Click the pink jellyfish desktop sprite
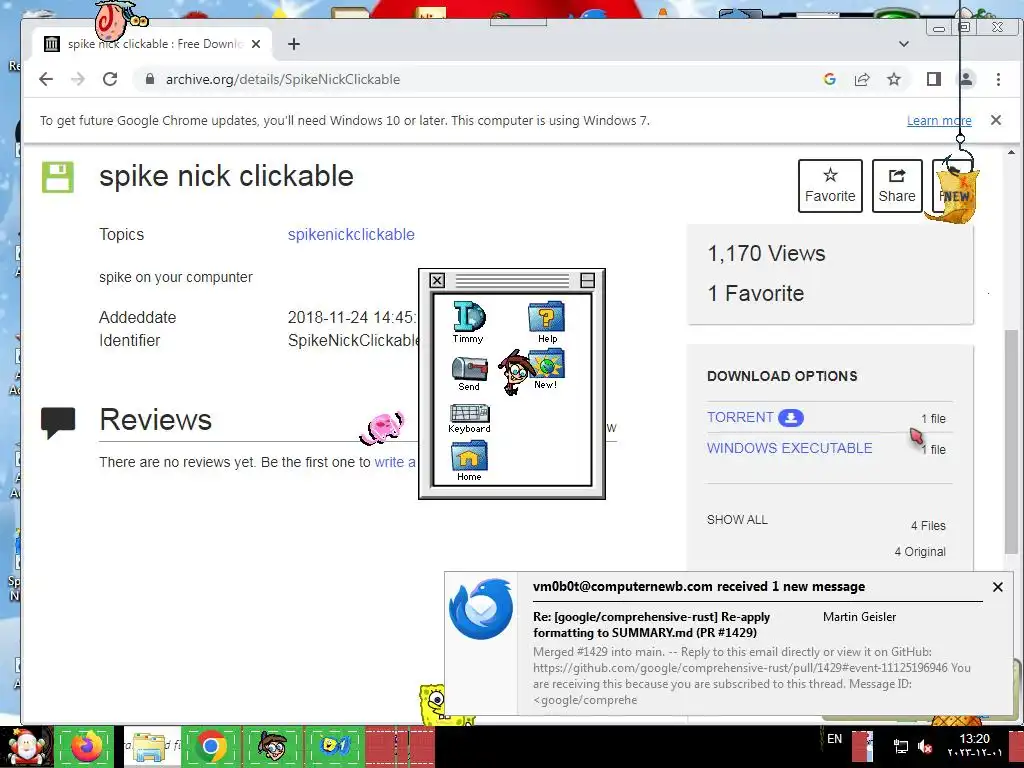The height and width of the screenshot is (768, 1024). [383, 428]
